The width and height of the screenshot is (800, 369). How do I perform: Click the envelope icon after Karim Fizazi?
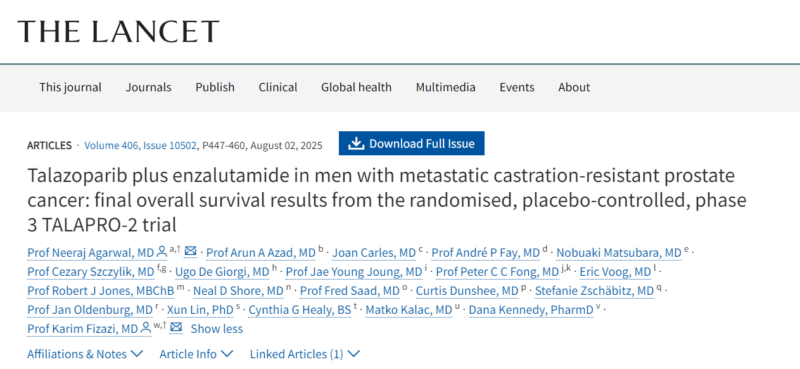176,327
